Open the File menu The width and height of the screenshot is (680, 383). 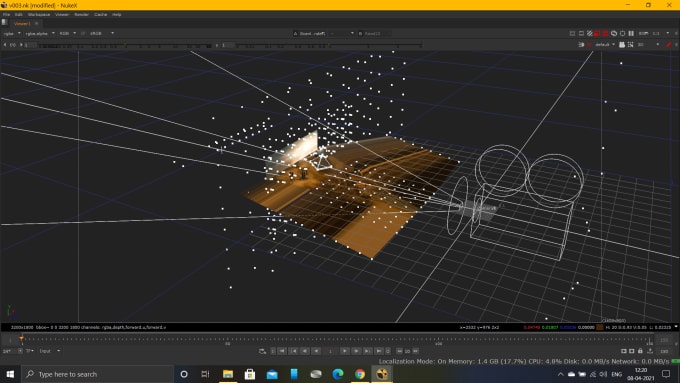click(x=6, y=14)
